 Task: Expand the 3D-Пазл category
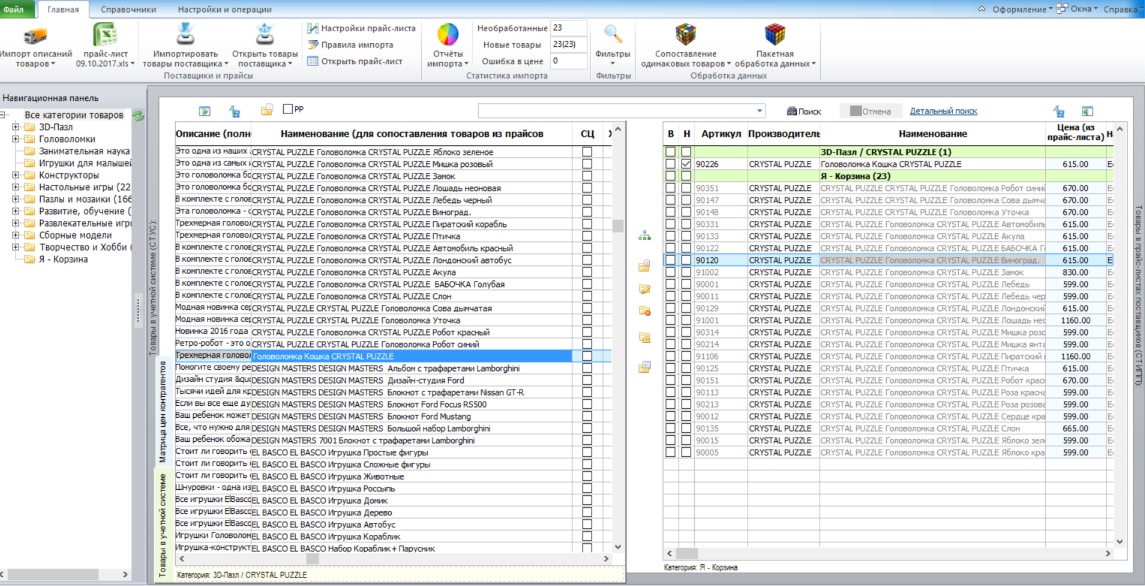pos(16,127)
